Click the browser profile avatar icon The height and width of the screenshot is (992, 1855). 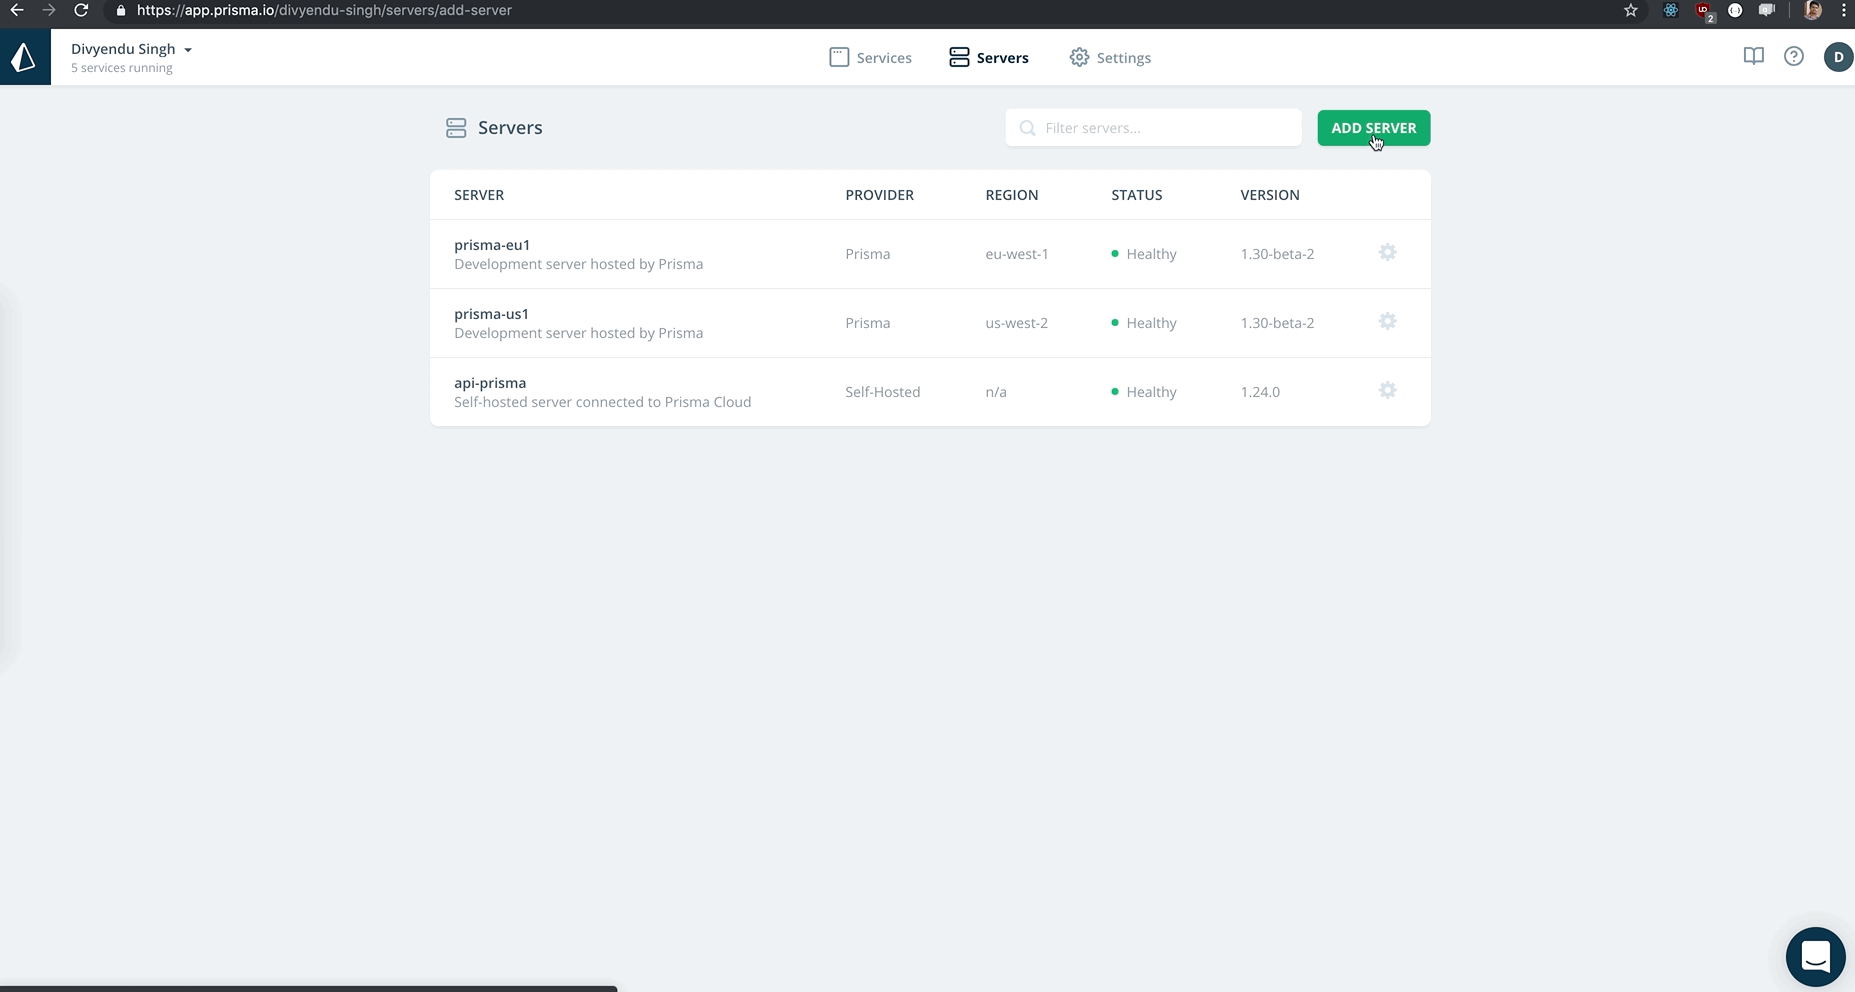pos(1812,10)
